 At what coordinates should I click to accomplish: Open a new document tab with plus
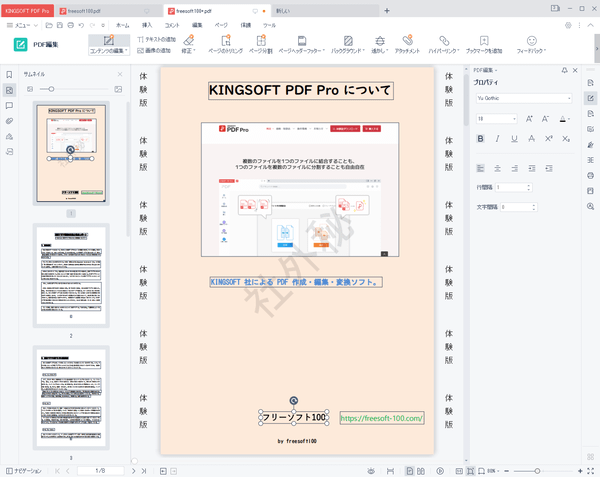click(387, 11)
